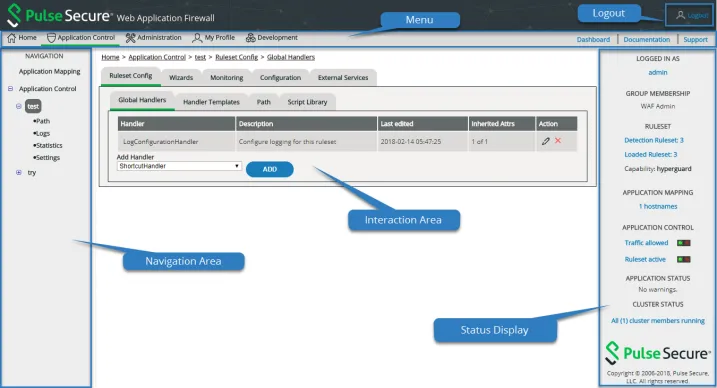Open the Documentation link
Screen dimensions: 717x388
click(x=647, y=40)
